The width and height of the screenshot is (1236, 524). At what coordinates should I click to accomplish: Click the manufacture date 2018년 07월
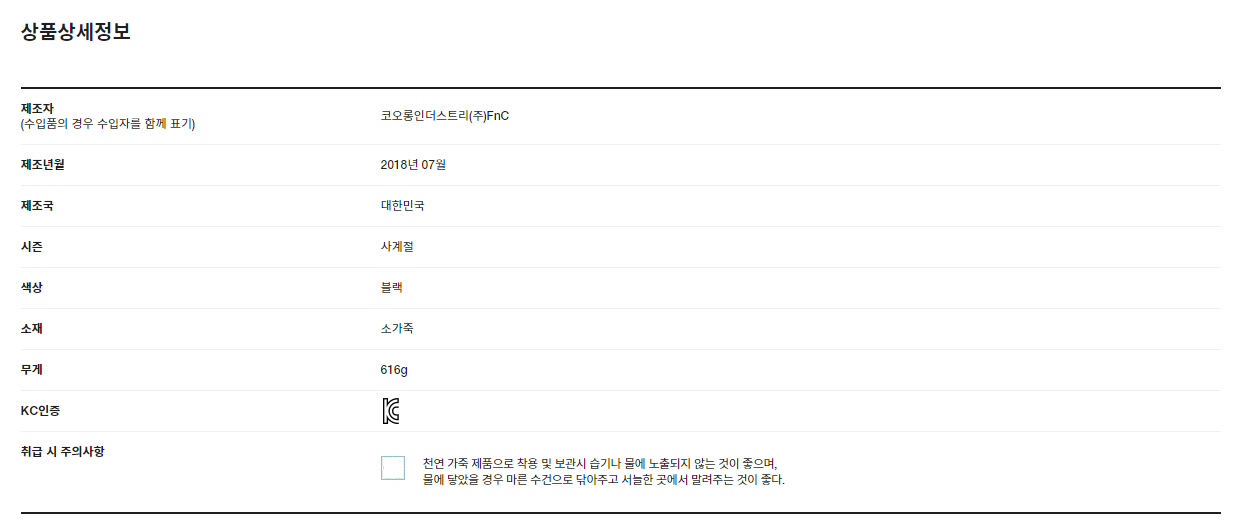click(x=413, y=165)
